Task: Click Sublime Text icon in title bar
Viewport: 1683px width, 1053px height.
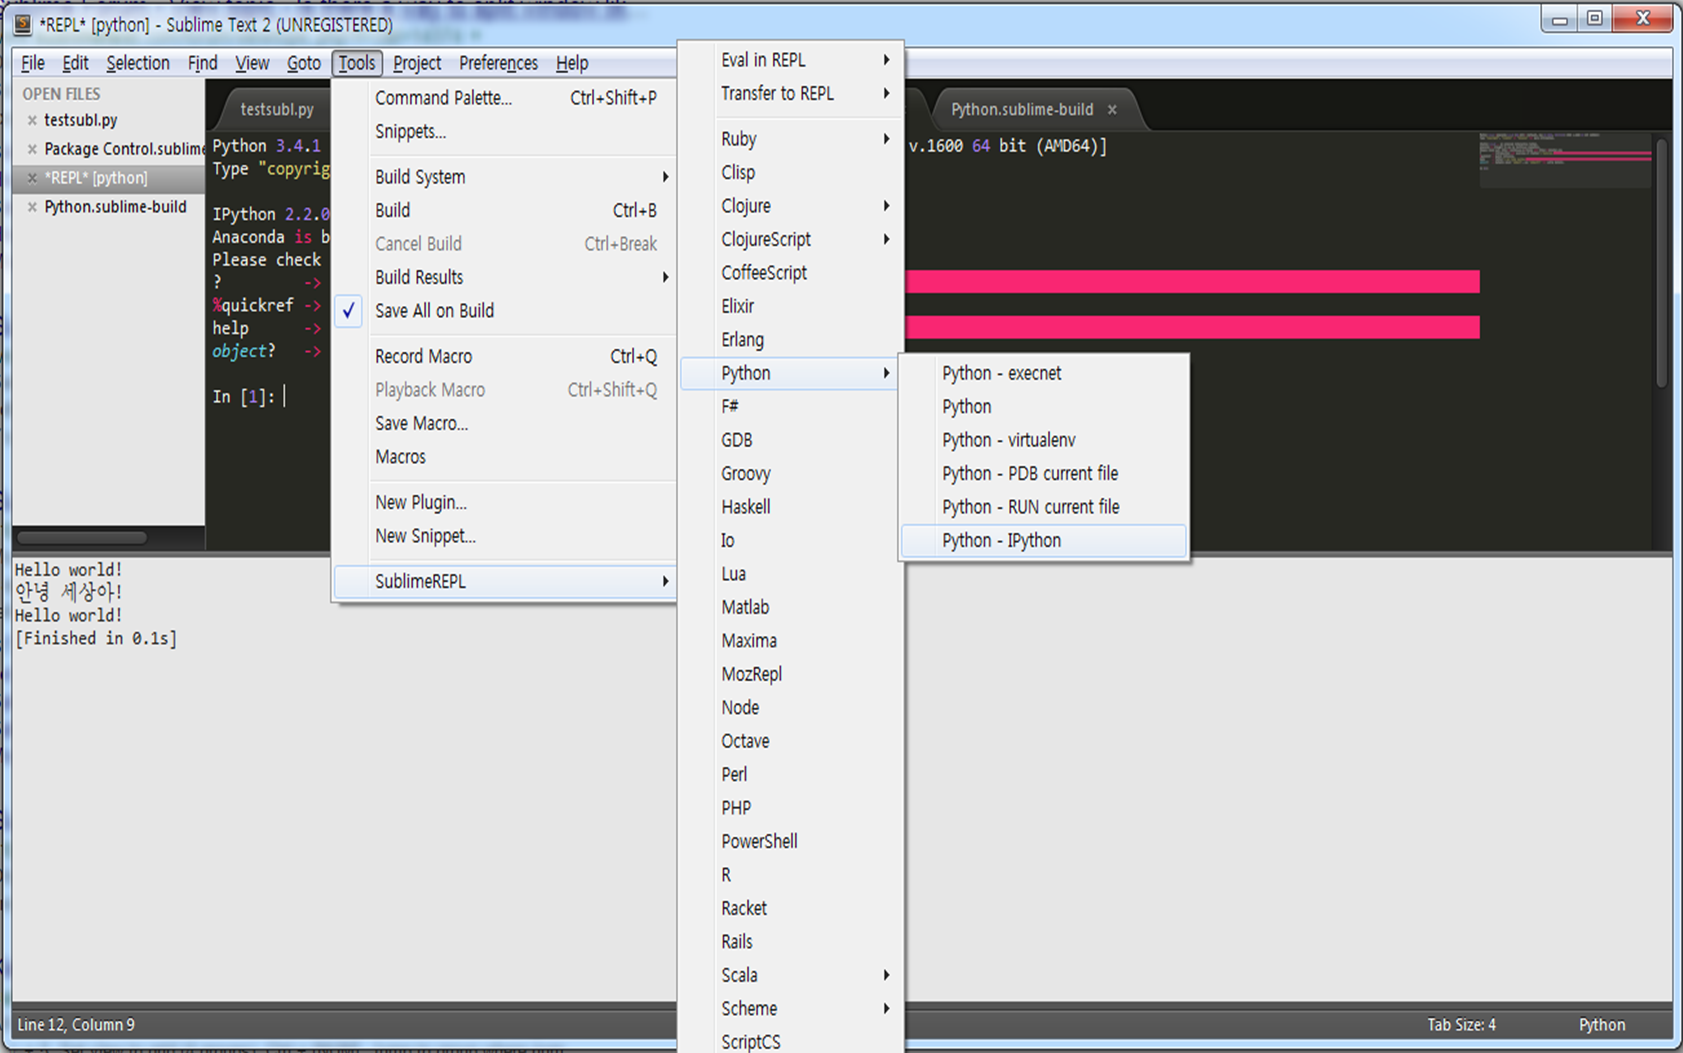Action: point(22,24)
